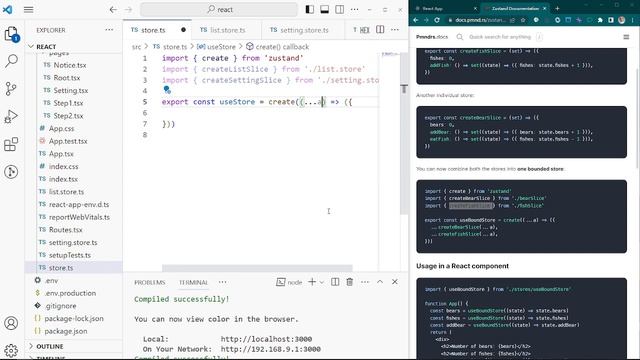Toggle the primary side bar layout icon

310,9
